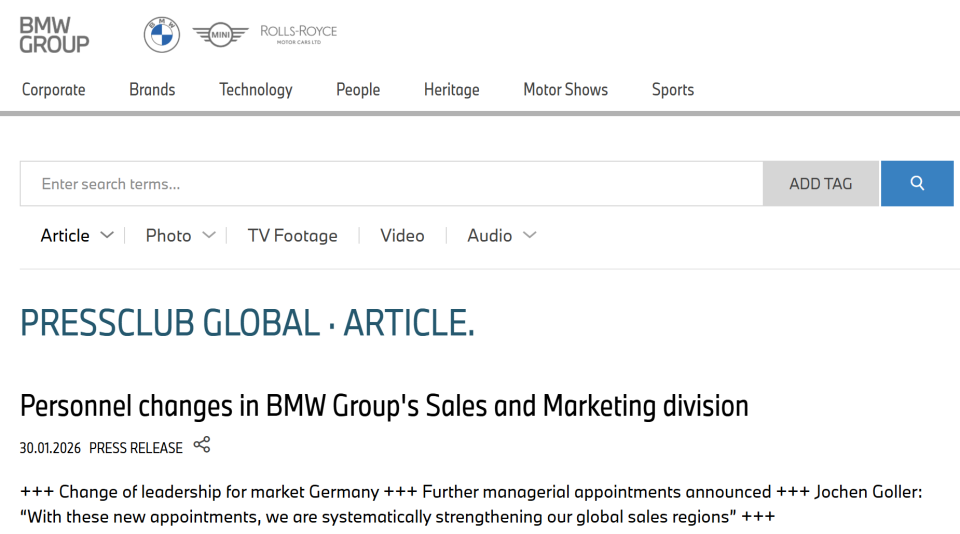Expand the Audio filter chevron
This screenshot has width=960, height=534.
530,235
